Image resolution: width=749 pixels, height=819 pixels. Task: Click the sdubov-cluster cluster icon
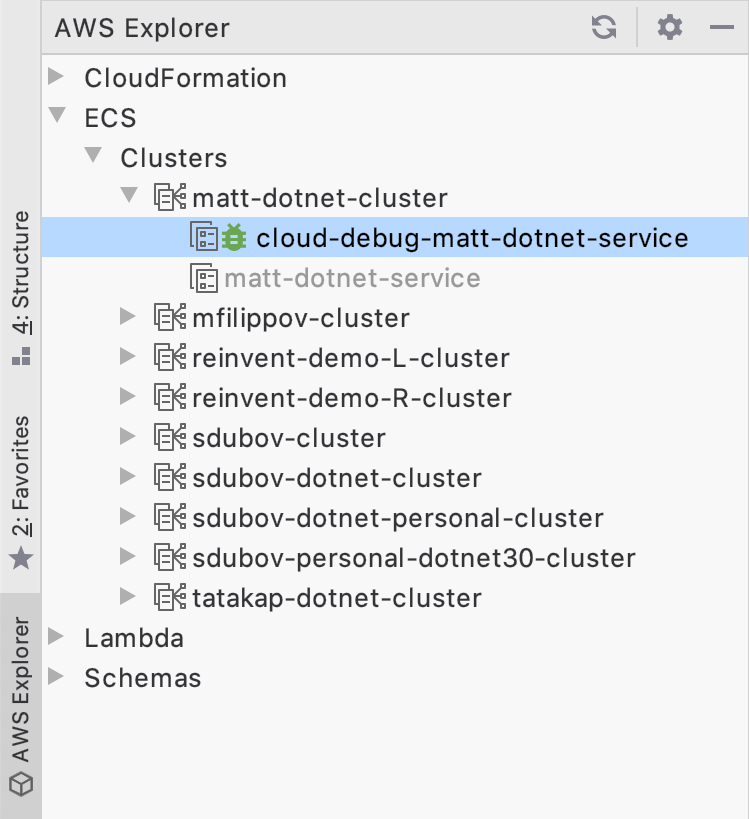coord(170,438)
